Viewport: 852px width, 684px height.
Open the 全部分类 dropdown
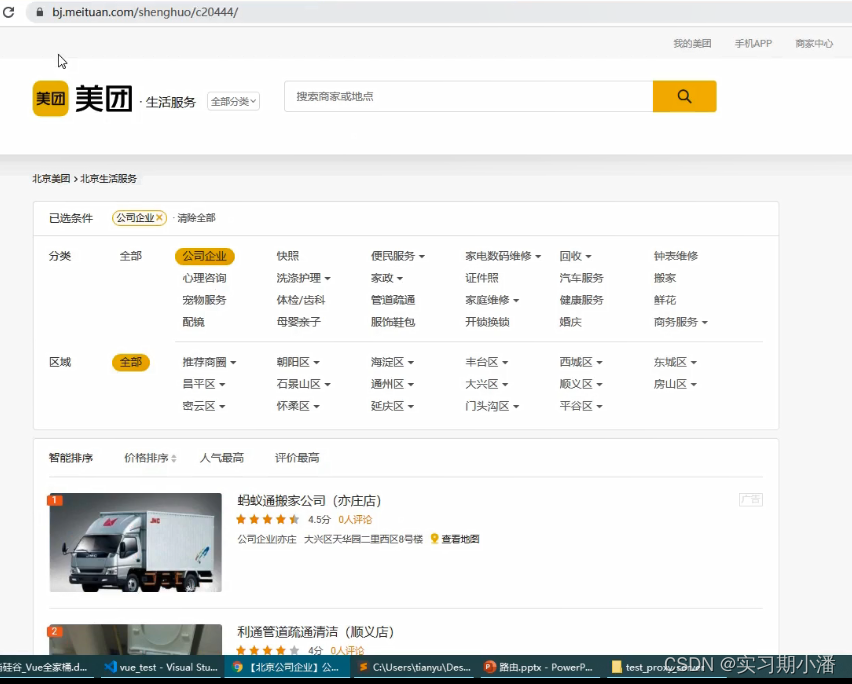(x=233, y=102)
